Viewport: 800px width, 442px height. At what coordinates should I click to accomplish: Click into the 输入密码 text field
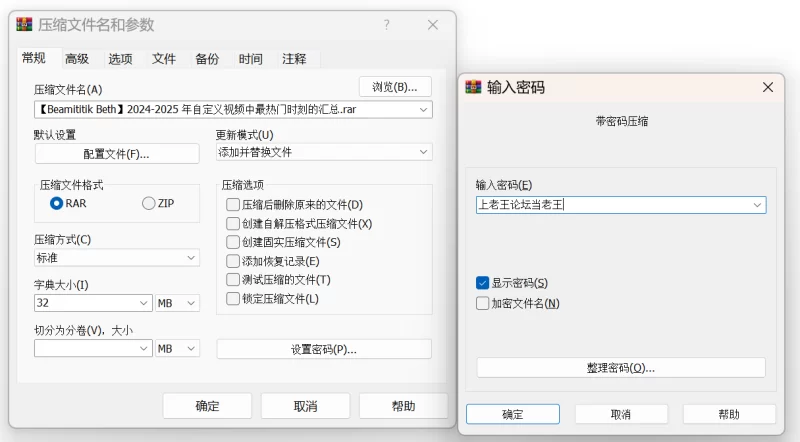point(612,205)
